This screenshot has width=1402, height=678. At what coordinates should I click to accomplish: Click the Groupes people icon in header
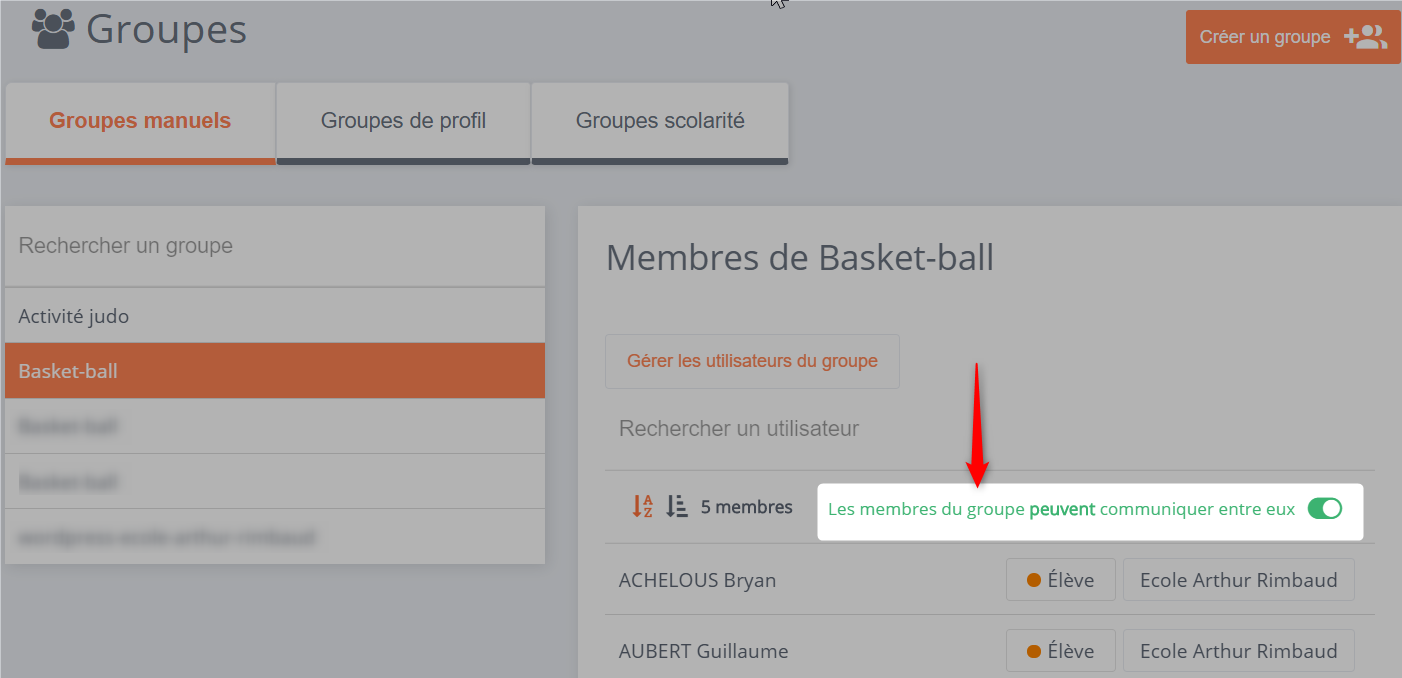(x=53, y=29)
